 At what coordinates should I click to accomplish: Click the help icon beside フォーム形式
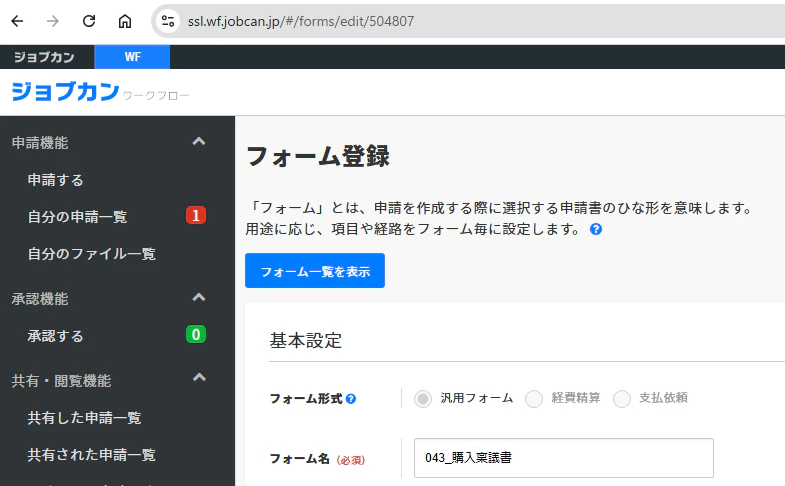[x=351, y=399]
